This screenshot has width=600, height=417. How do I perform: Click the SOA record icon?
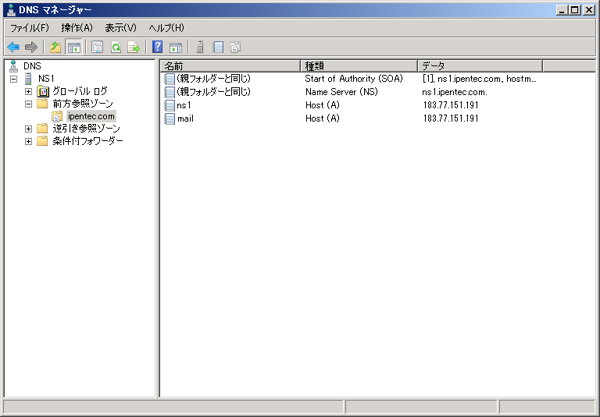tap(169, 79)
